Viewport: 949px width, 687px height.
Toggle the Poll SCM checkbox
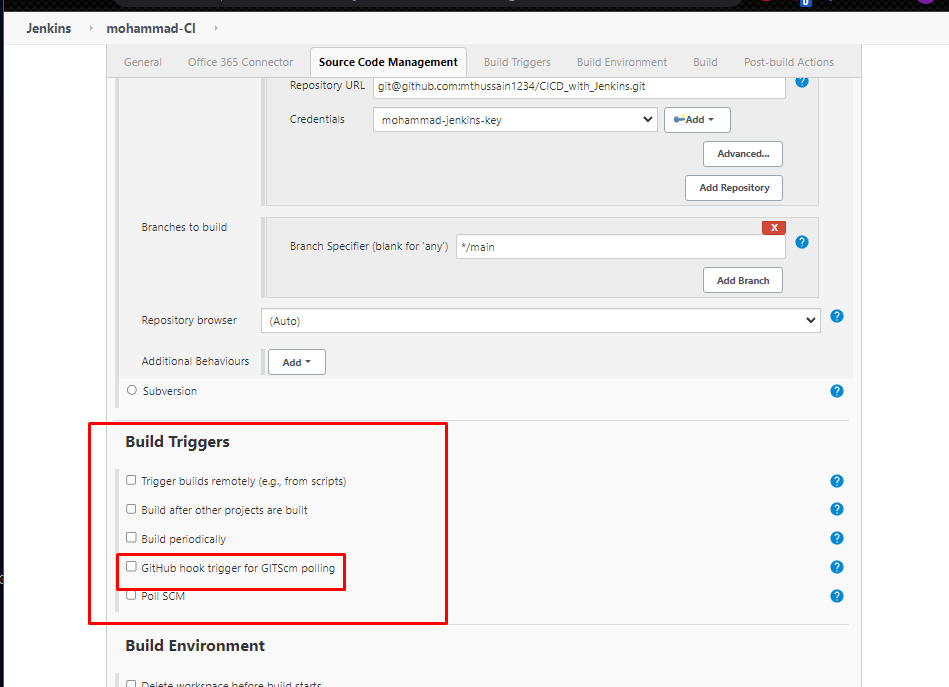click(131, 595)
